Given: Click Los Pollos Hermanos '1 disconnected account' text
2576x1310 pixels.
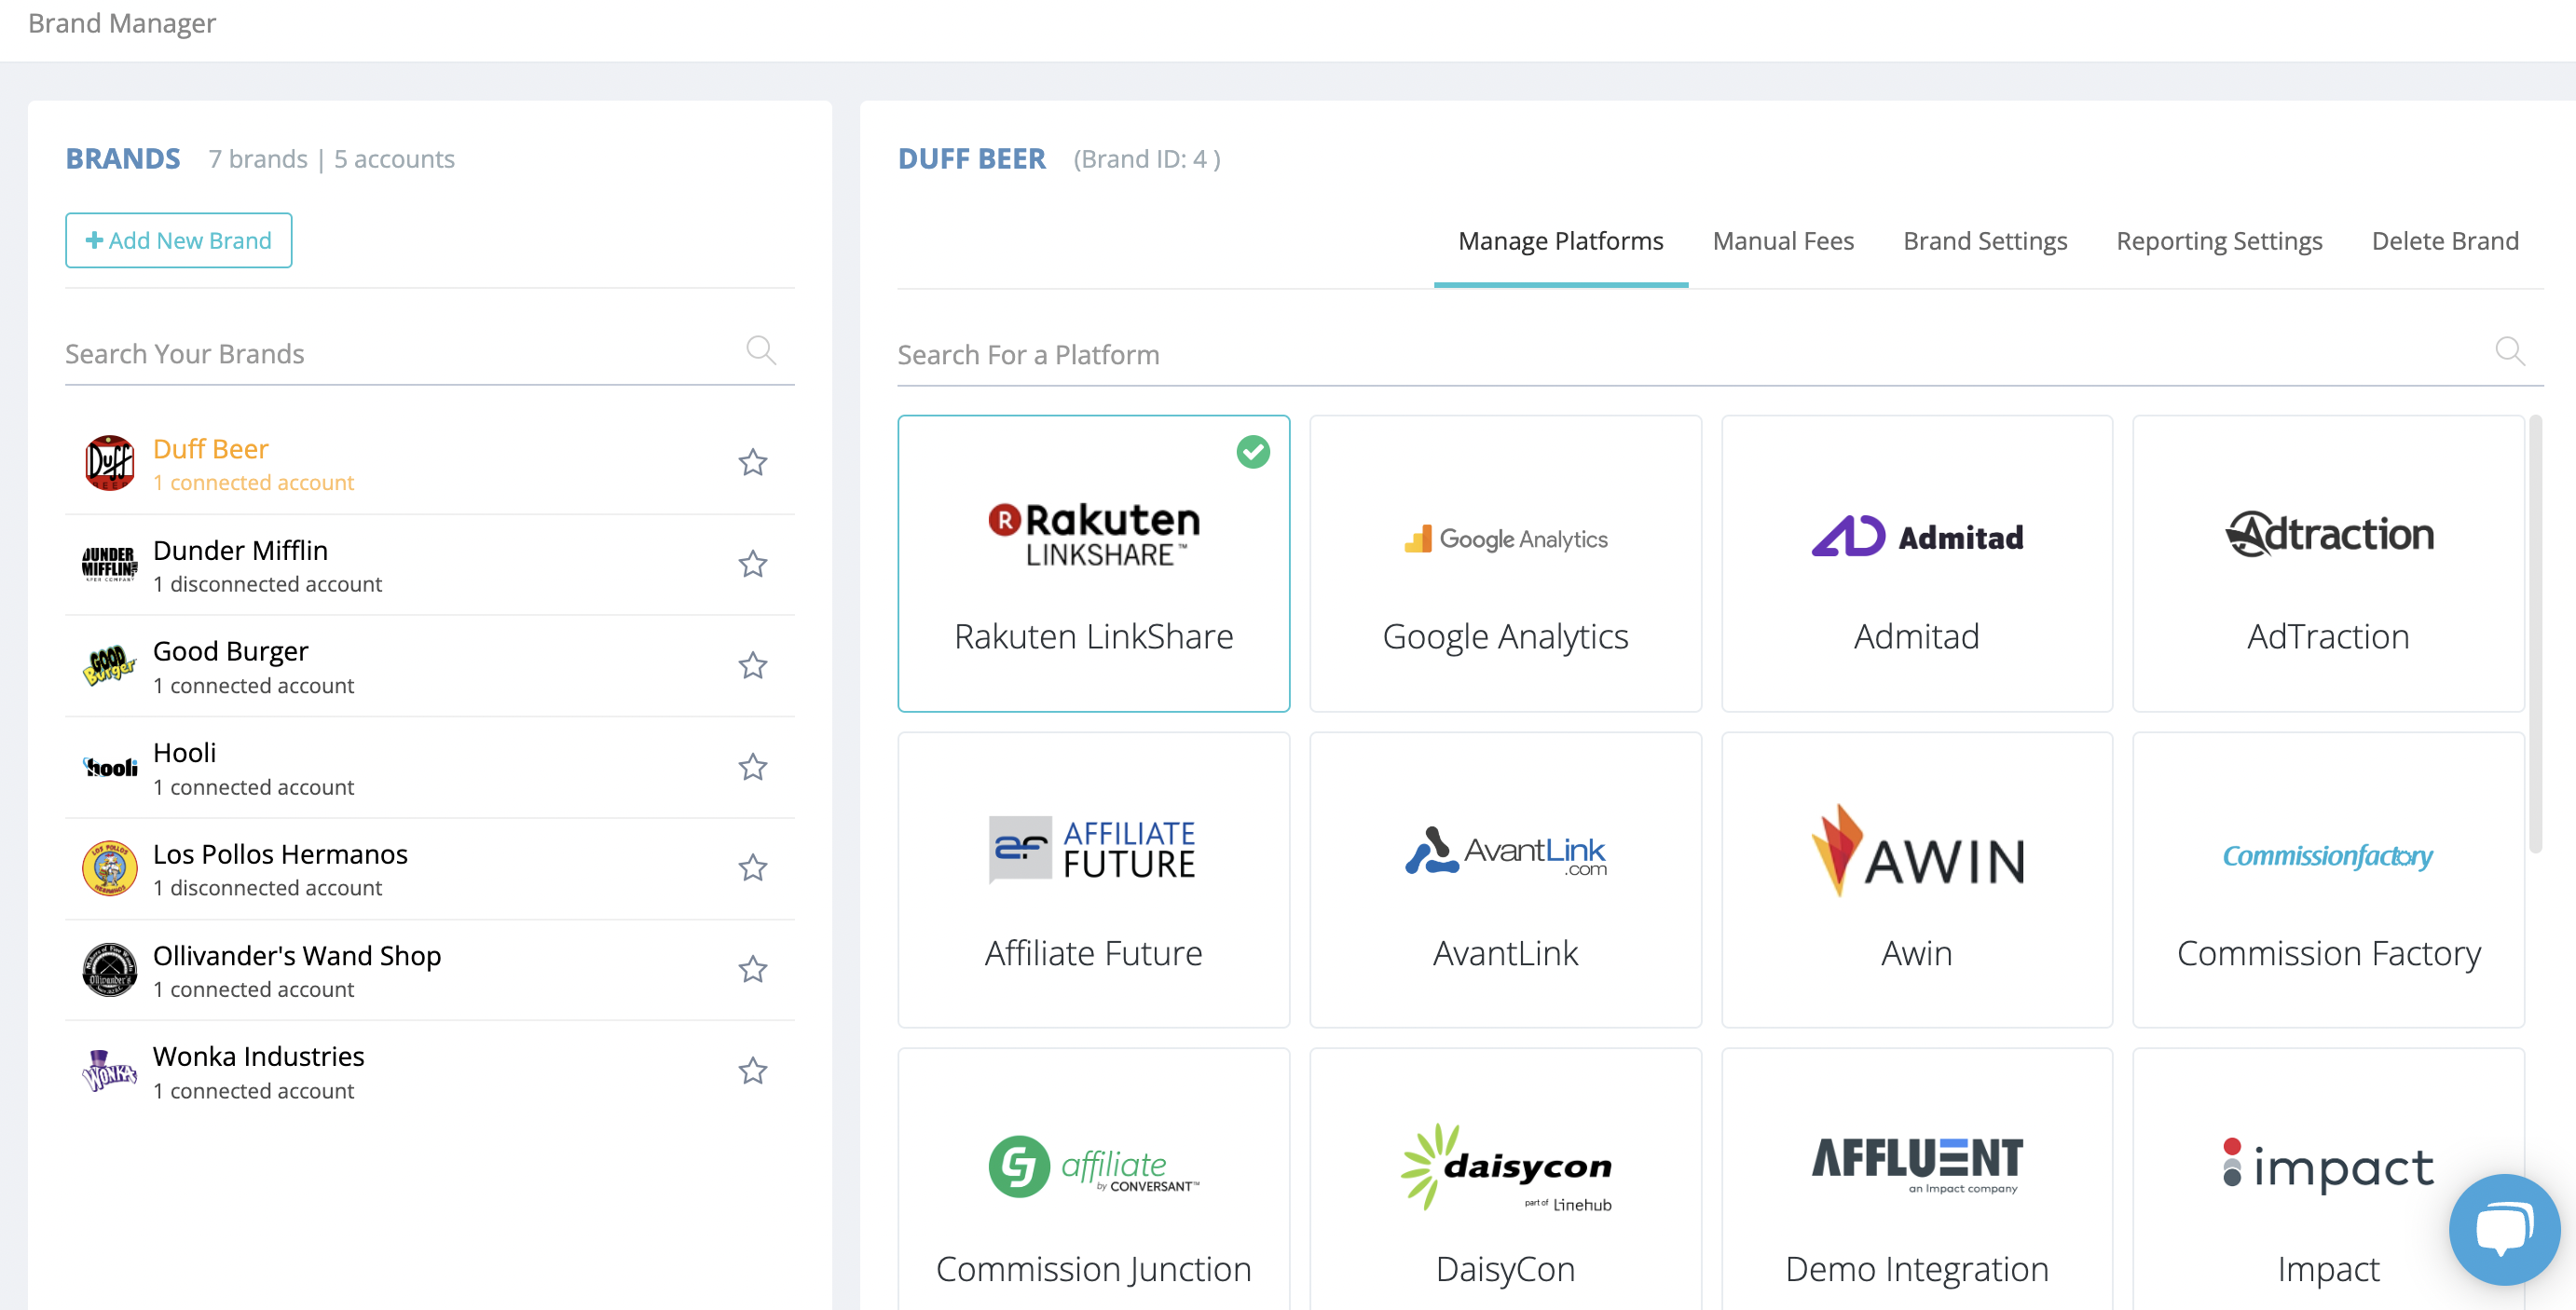Looking at the screenshot, I should pos(267,888).
